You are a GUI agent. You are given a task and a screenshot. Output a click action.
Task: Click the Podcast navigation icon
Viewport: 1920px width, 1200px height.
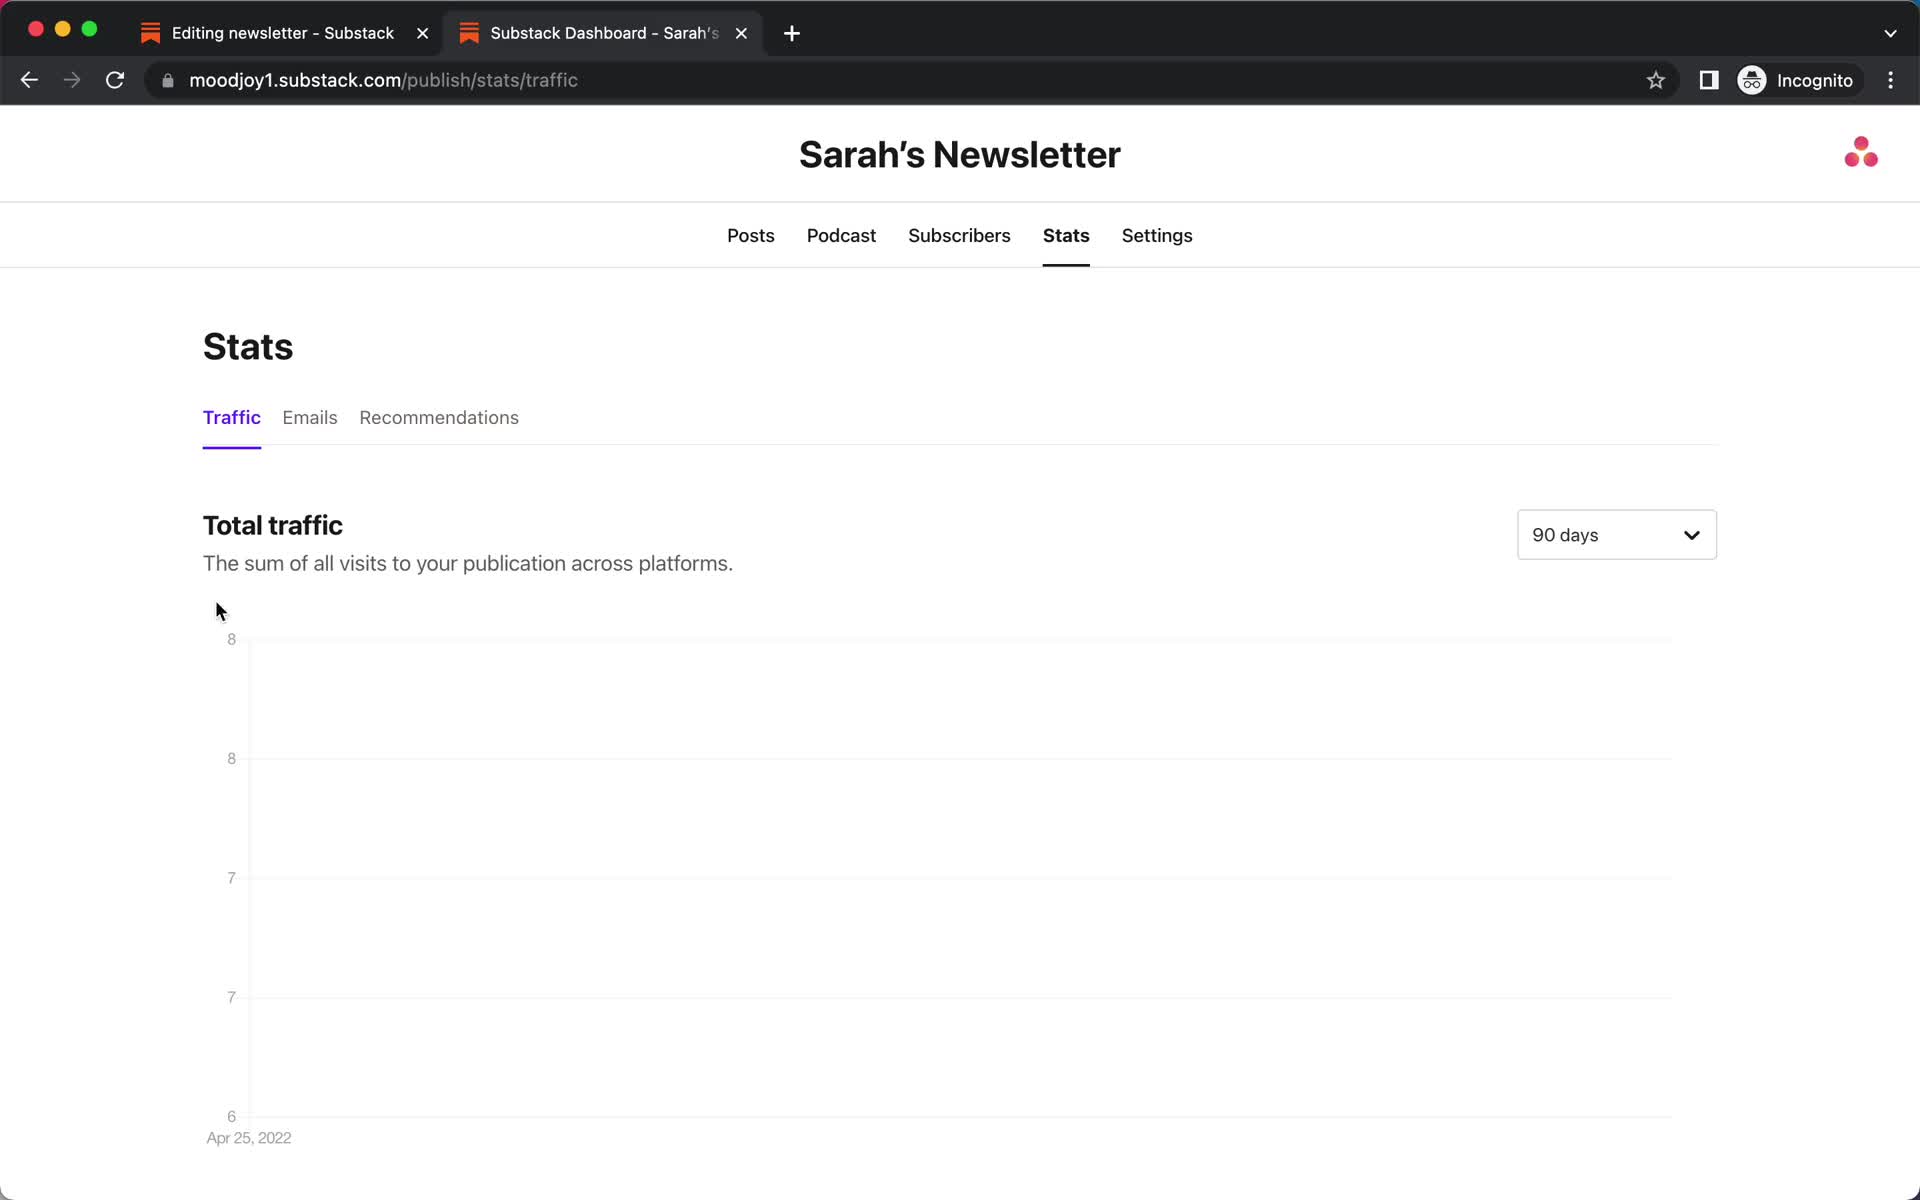pos(842,235)
